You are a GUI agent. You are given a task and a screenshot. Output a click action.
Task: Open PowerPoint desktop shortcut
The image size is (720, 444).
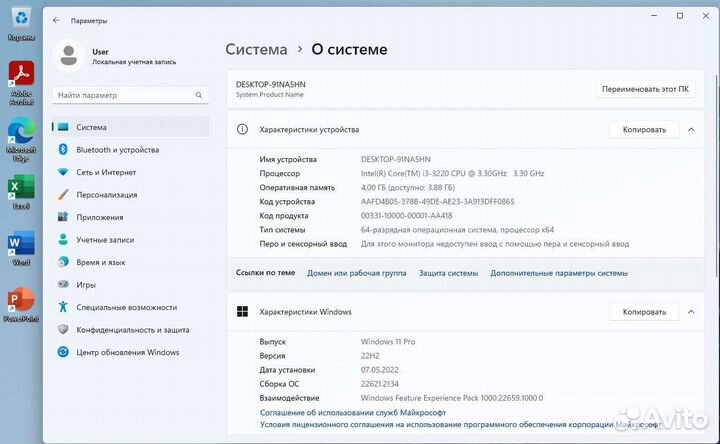(x=21, y=304)
